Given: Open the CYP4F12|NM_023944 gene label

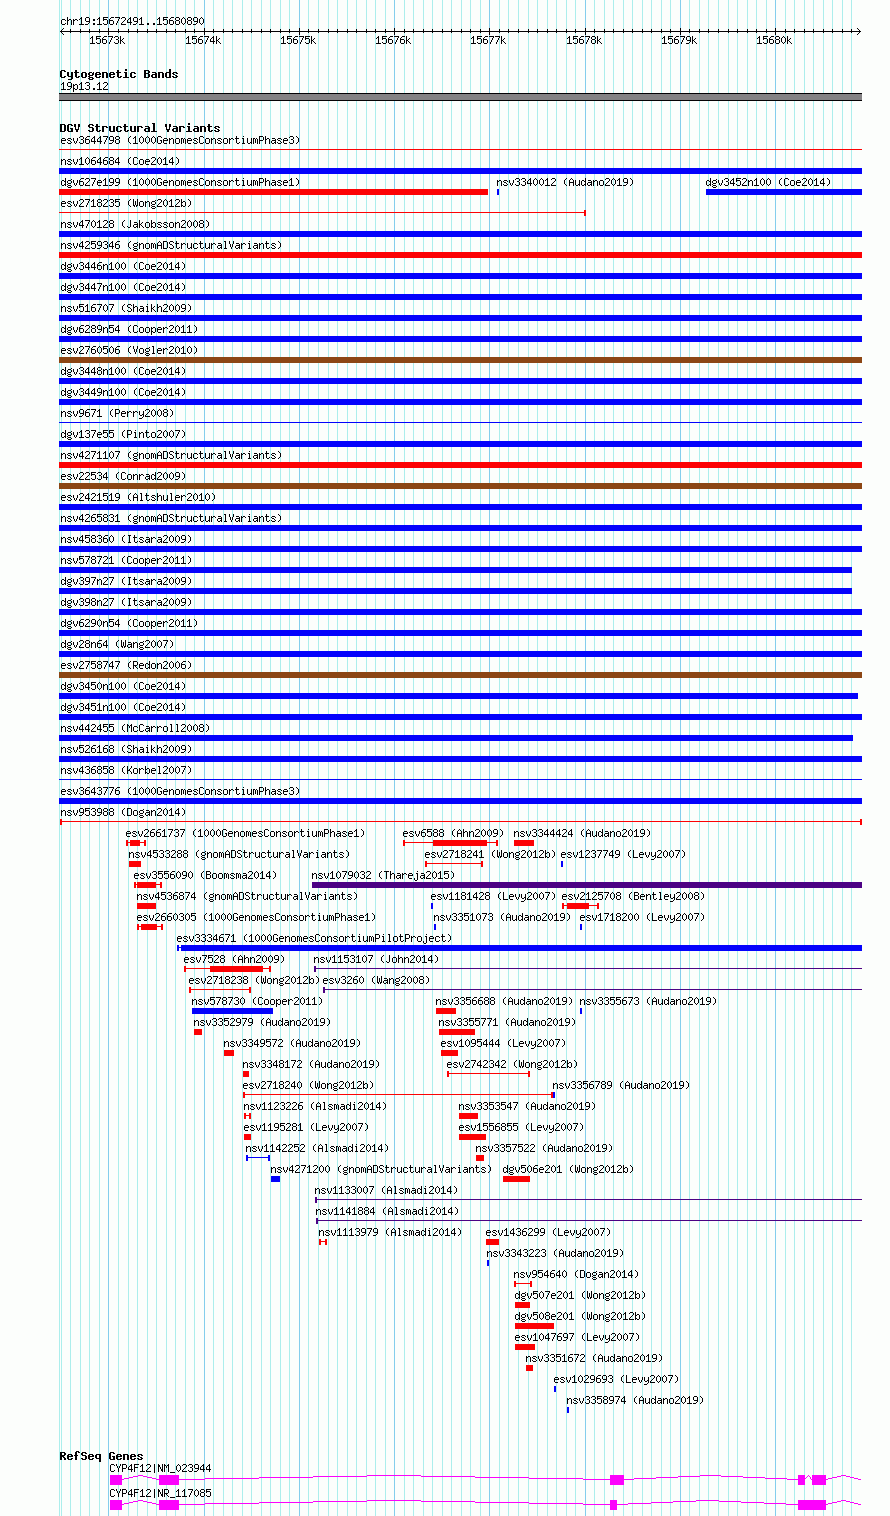Looking at the screenshot, I should click(160, 1469).
